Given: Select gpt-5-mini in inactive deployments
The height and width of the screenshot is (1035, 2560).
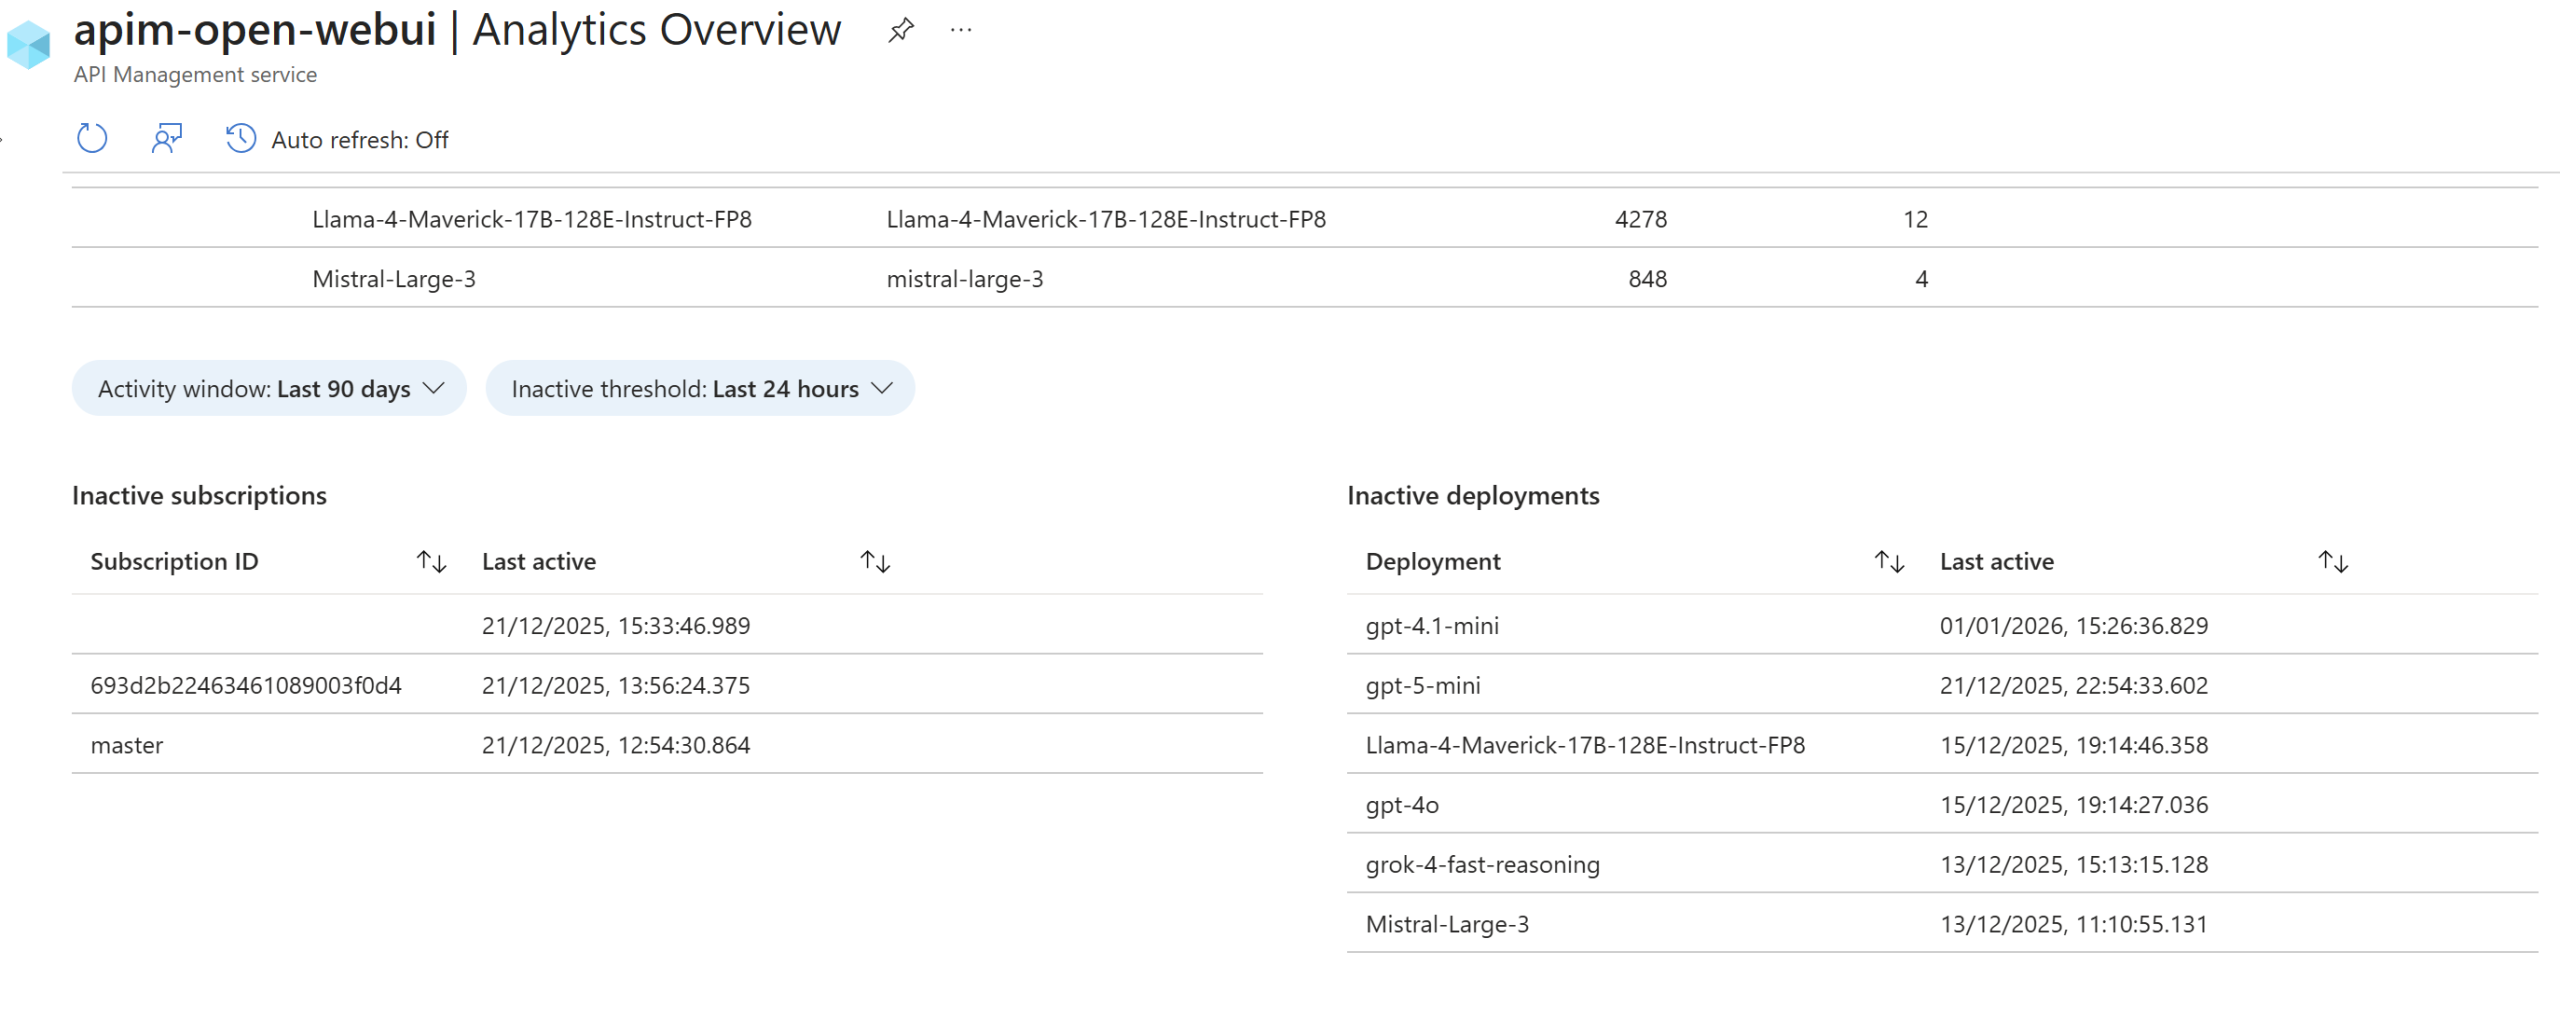Looking at the screenshot, I should tap(1423, 686).
